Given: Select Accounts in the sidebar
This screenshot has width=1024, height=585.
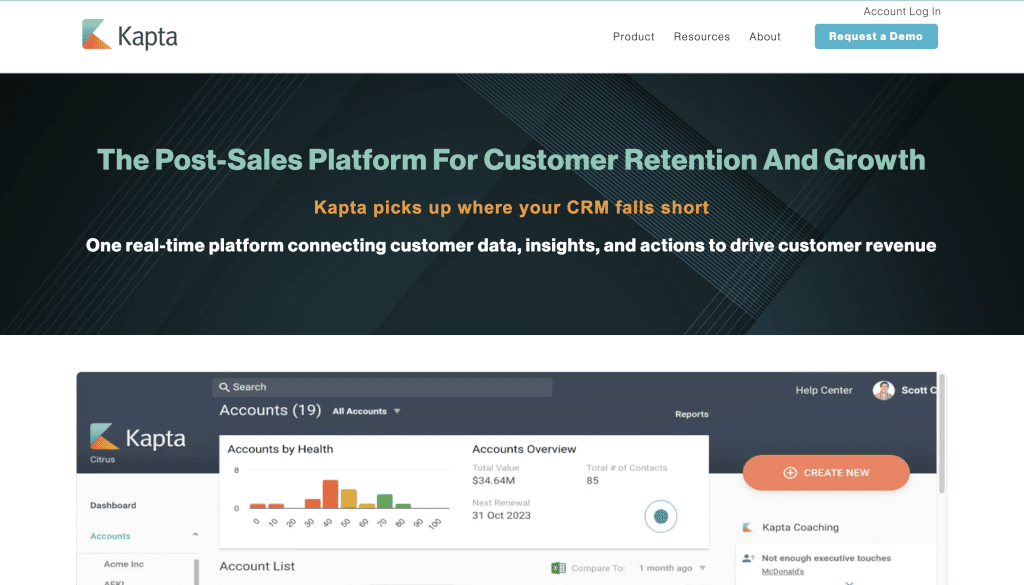Looking at the screenshot, I should [x=110, y=536].
